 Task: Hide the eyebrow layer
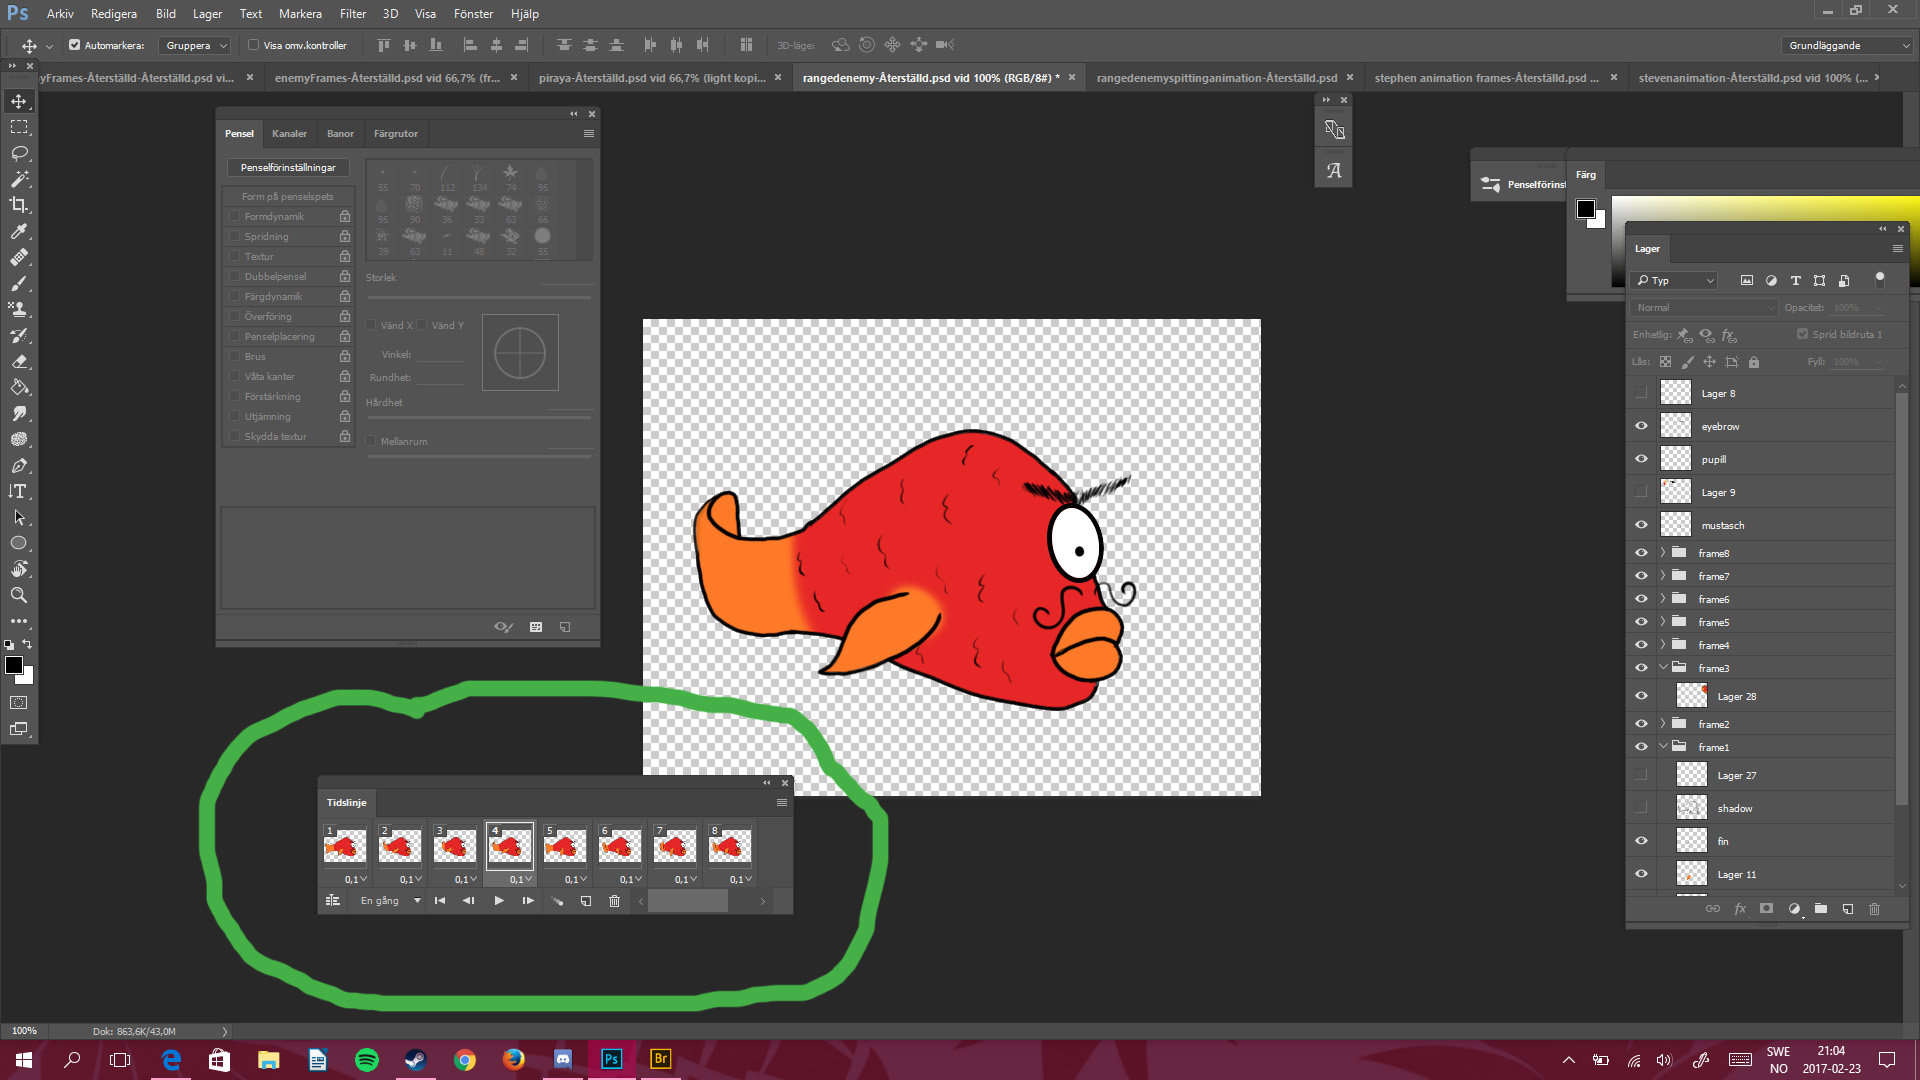(x=1641, y=426)
